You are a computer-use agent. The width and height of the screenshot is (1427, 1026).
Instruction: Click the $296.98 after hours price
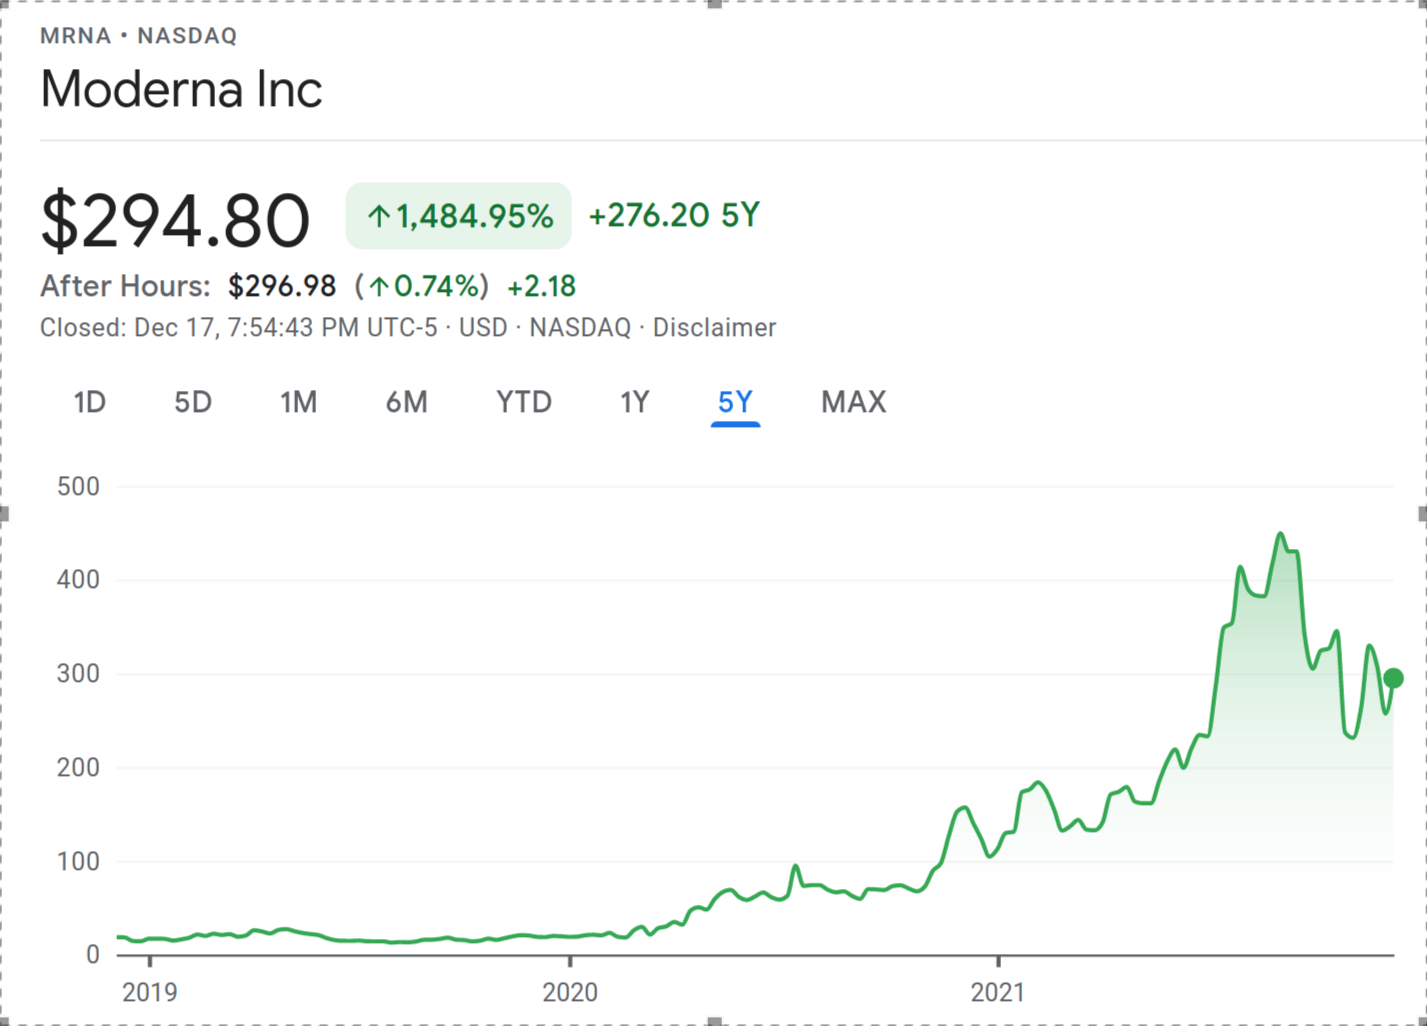click(282, 287)
